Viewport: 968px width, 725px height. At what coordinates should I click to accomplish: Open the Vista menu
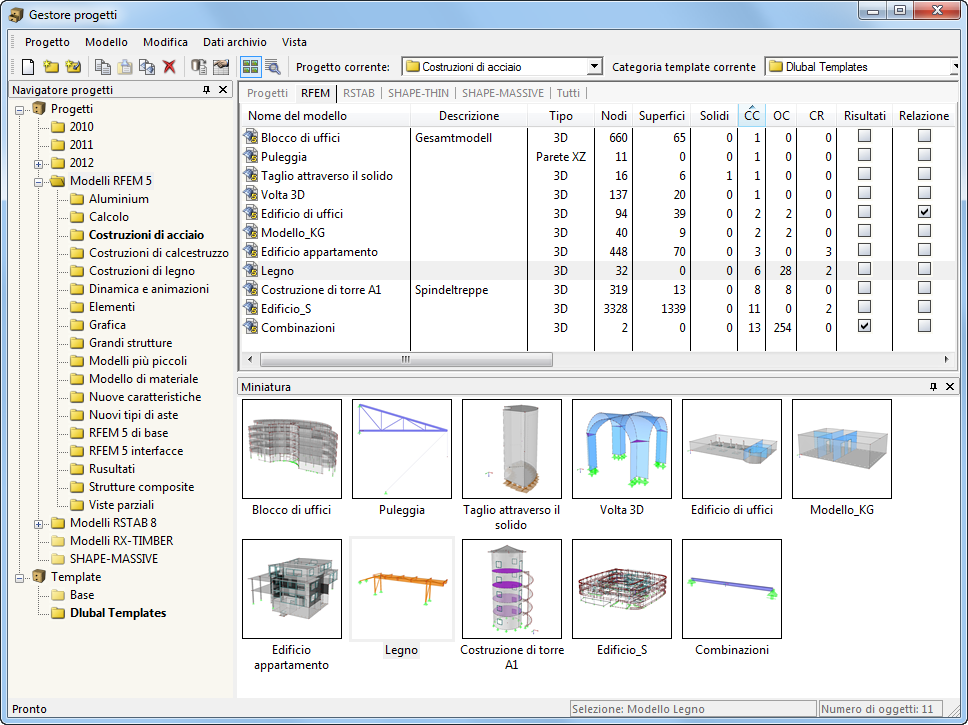(294, 42)
